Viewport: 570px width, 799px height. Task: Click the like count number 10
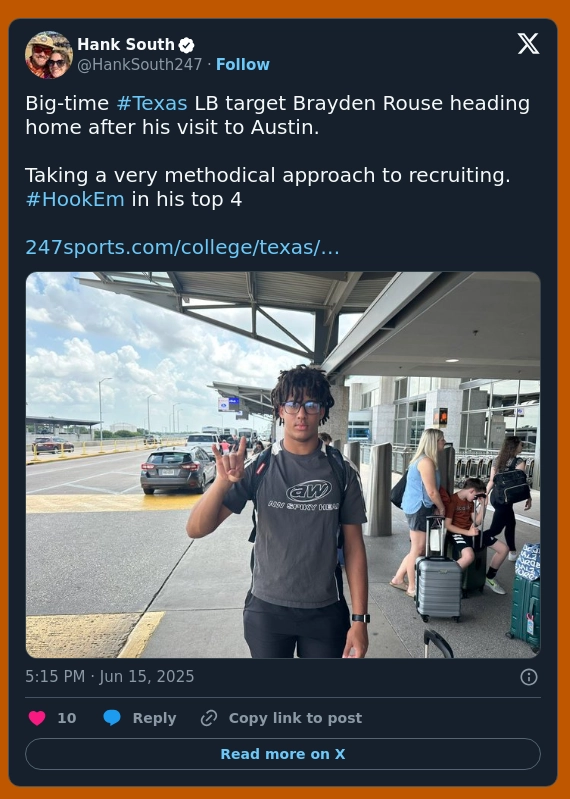(67, 718)
